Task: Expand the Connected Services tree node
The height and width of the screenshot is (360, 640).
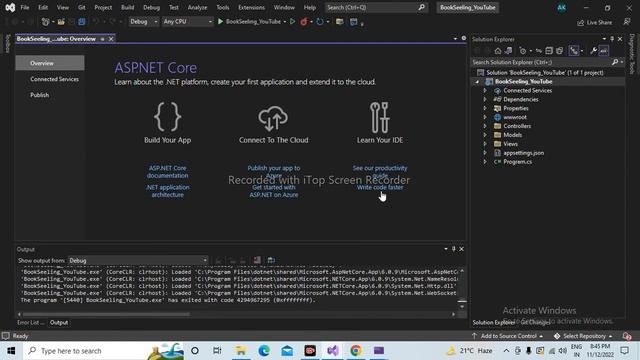Action: tap(485, 90)
